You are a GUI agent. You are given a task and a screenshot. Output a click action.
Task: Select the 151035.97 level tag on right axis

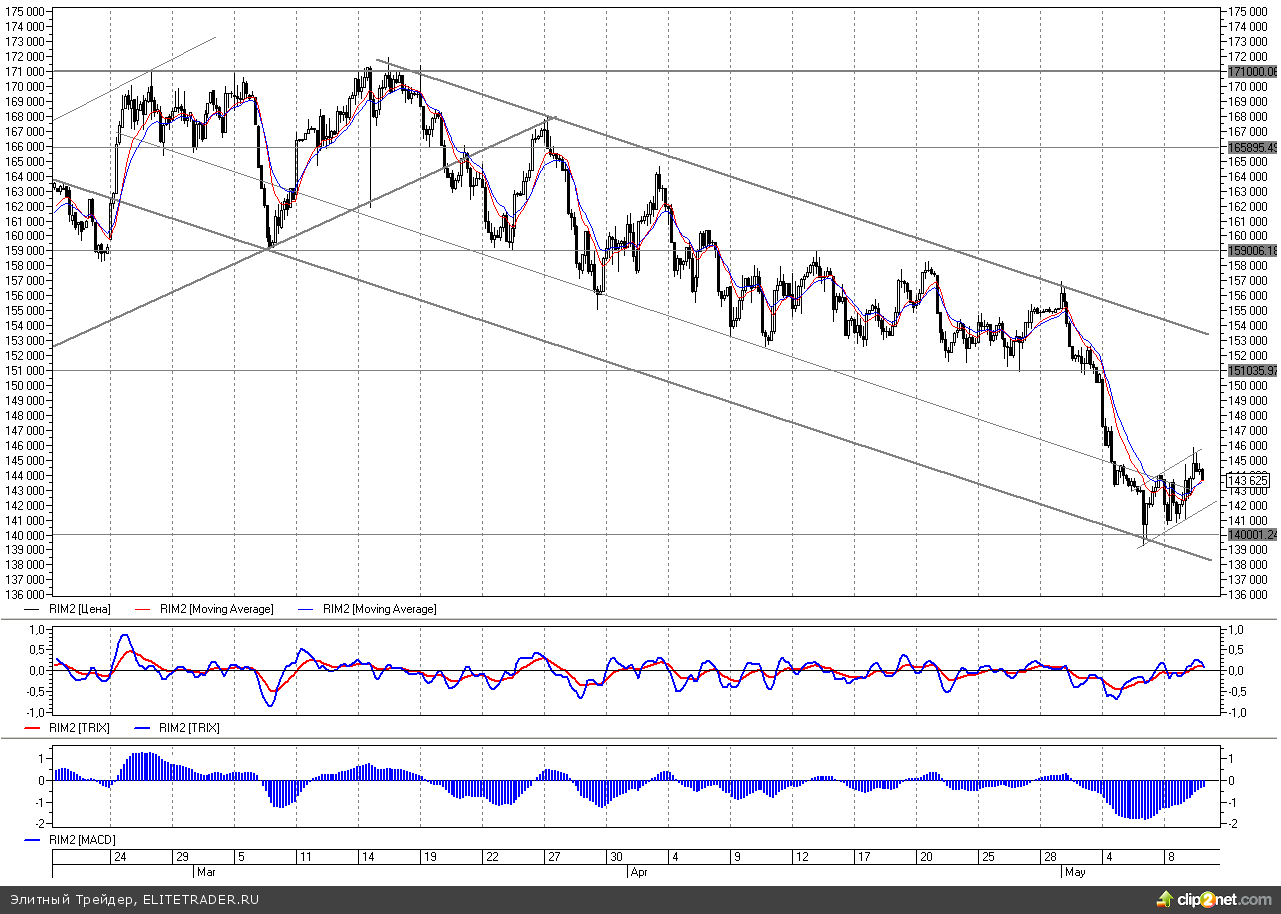1253,370
